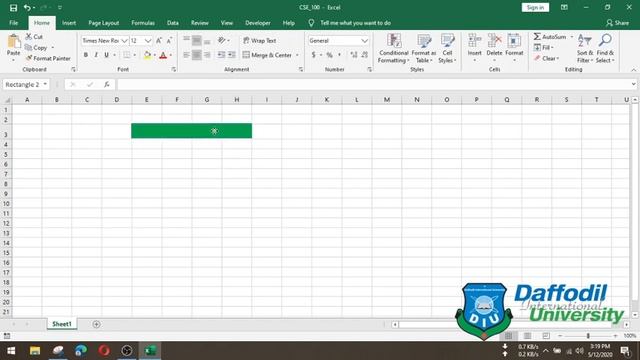Click the Paste icon
This screenshot has height=360, width=640.
click(13, 41)
